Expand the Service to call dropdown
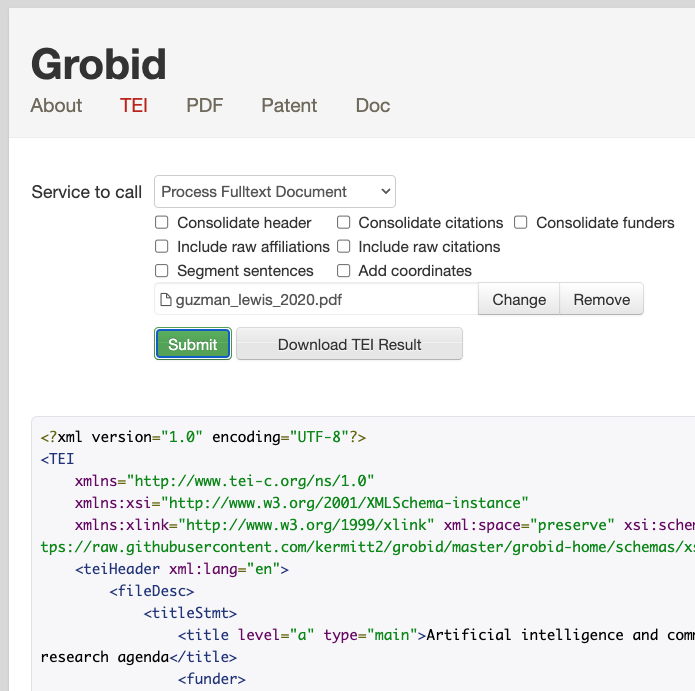Image resolution: width=695 pixels, height=691 pixels. (x=275, y=192)
